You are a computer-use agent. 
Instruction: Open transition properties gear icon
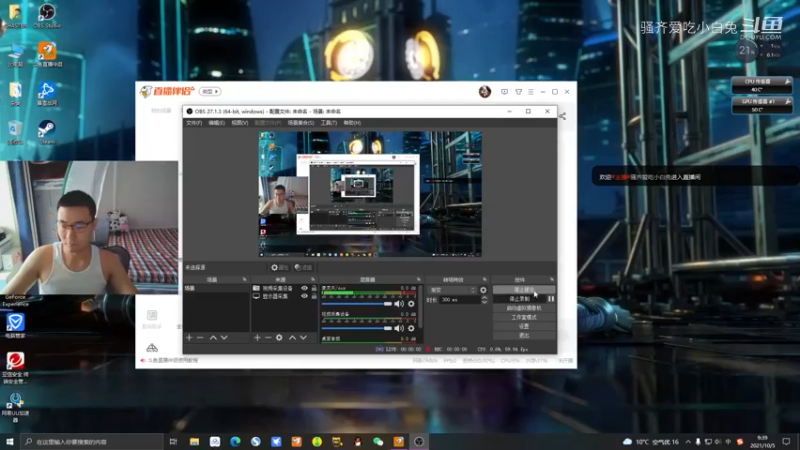point(483,290)
